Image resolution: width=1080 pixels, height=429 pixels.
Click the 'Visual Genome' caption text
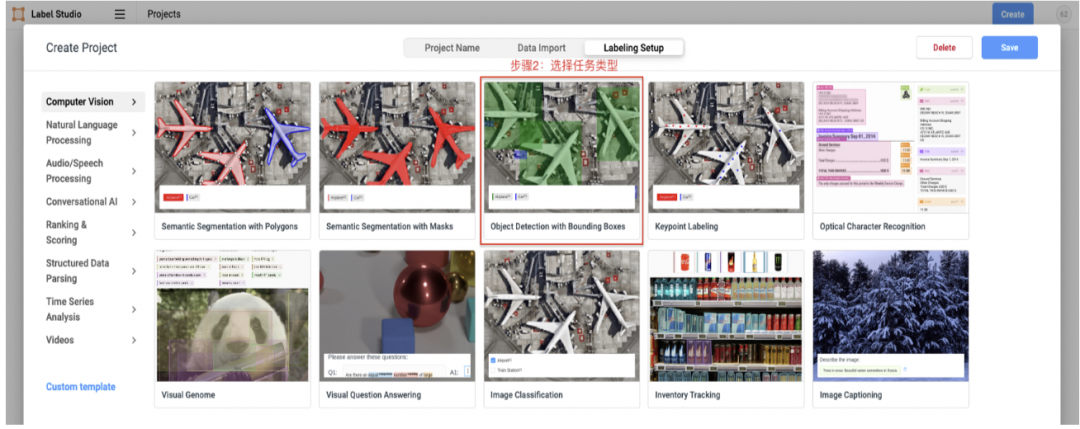coord(188,395)
